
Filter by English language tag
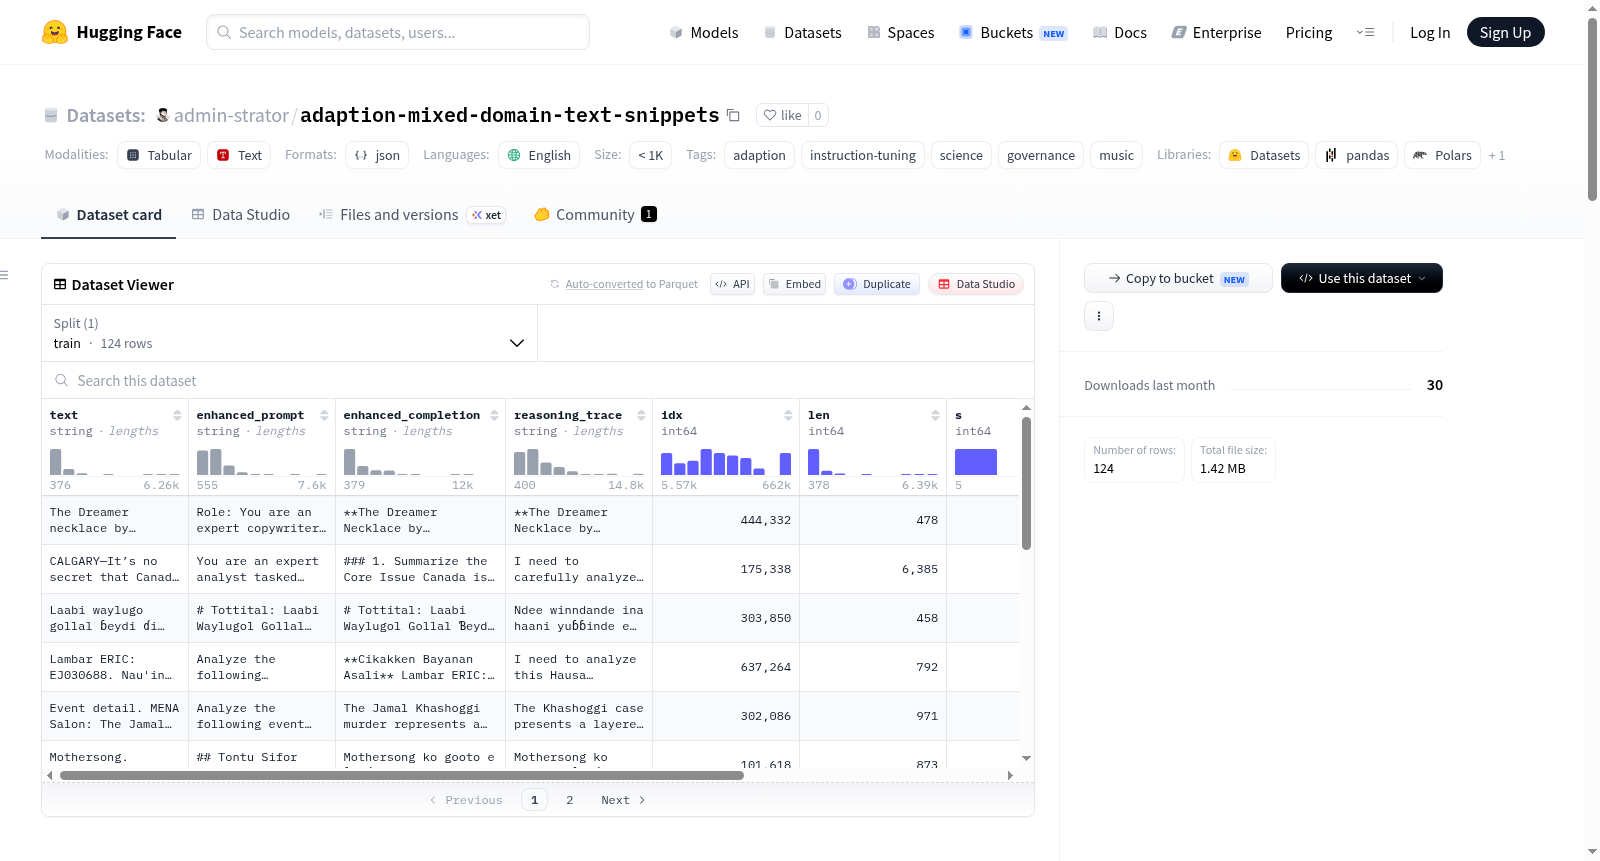pyautogui.click(x=539, y=155)
